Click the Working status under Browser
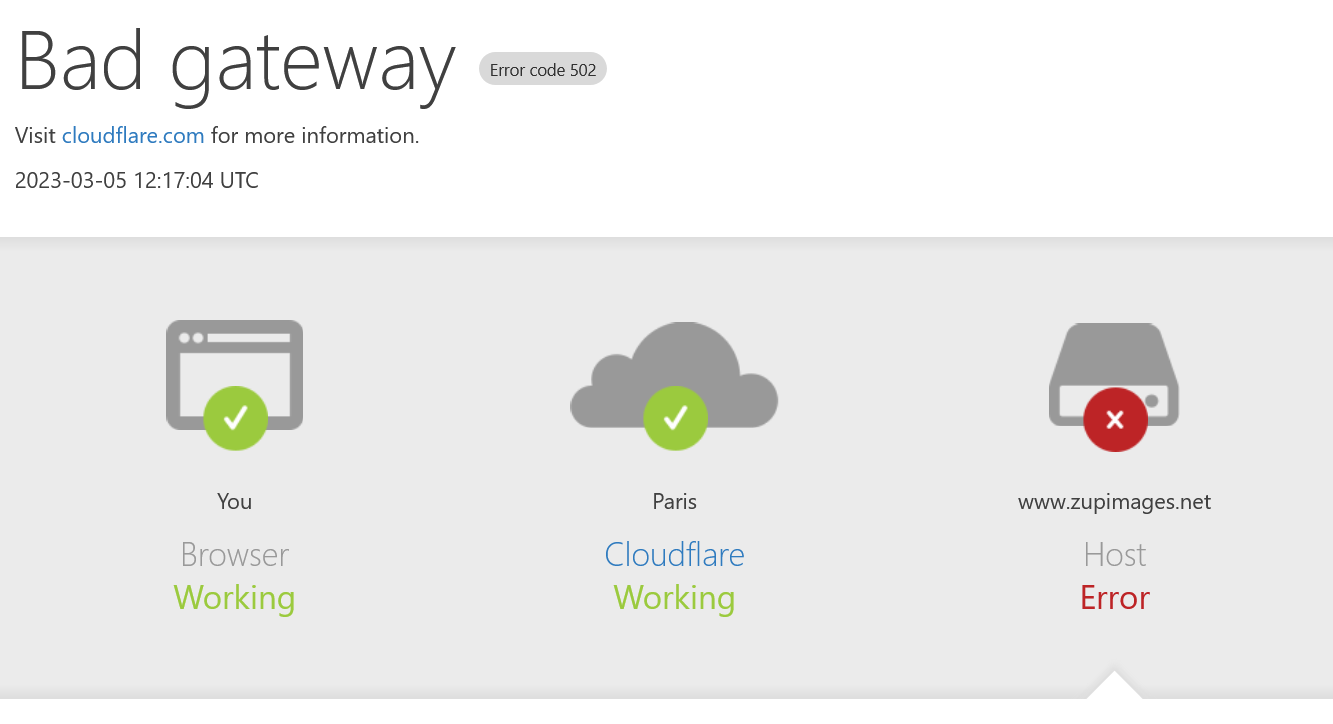 tap(234, 598)
